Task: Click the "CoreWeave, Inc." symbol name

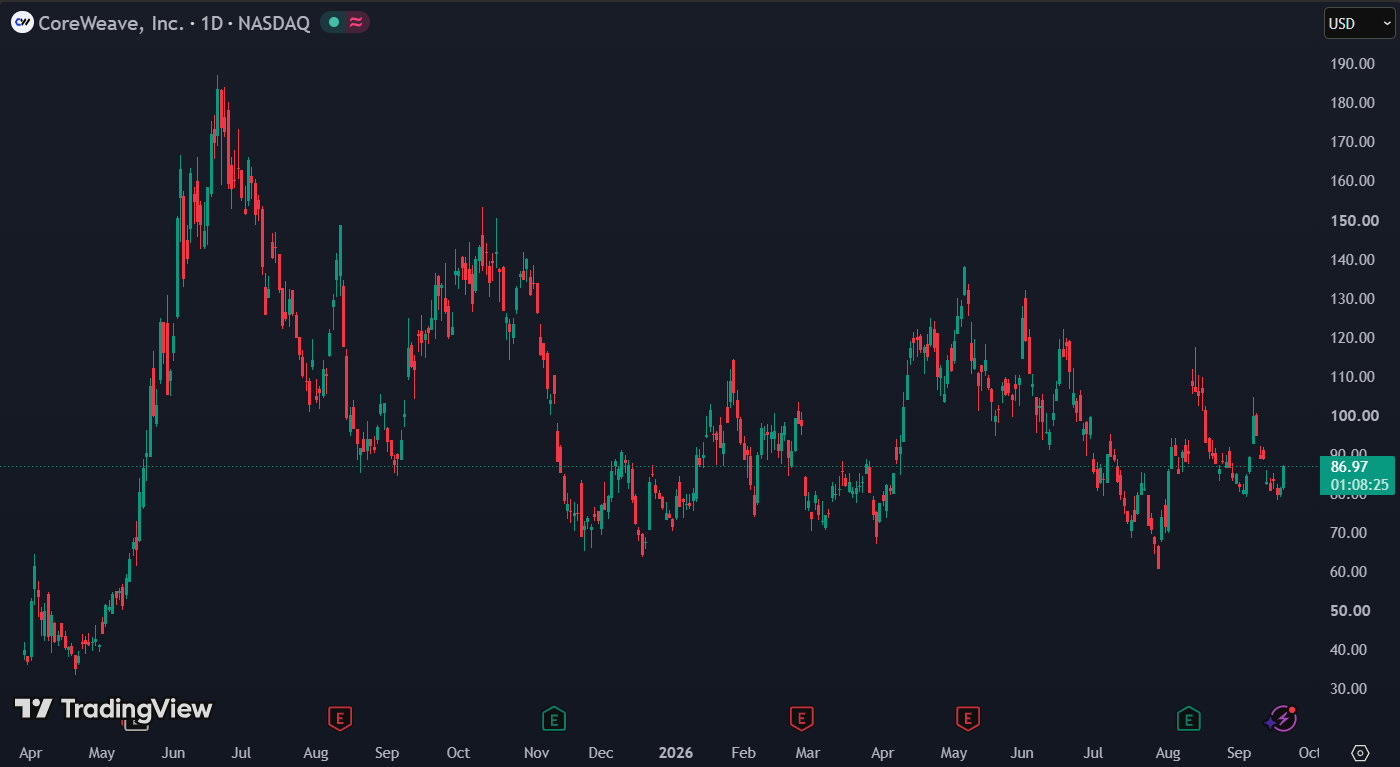Action: (x=111, y=23)
